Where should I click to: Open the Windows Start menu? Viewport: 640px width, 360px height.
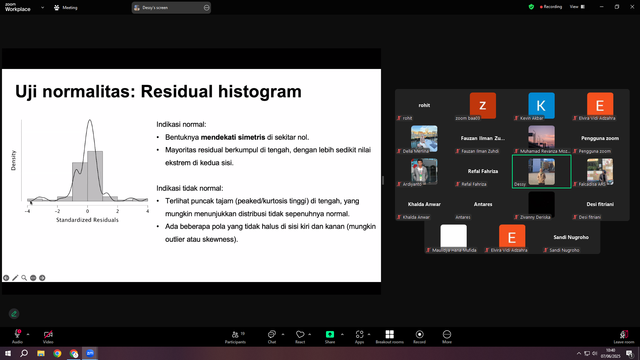[x=8, y=353]
